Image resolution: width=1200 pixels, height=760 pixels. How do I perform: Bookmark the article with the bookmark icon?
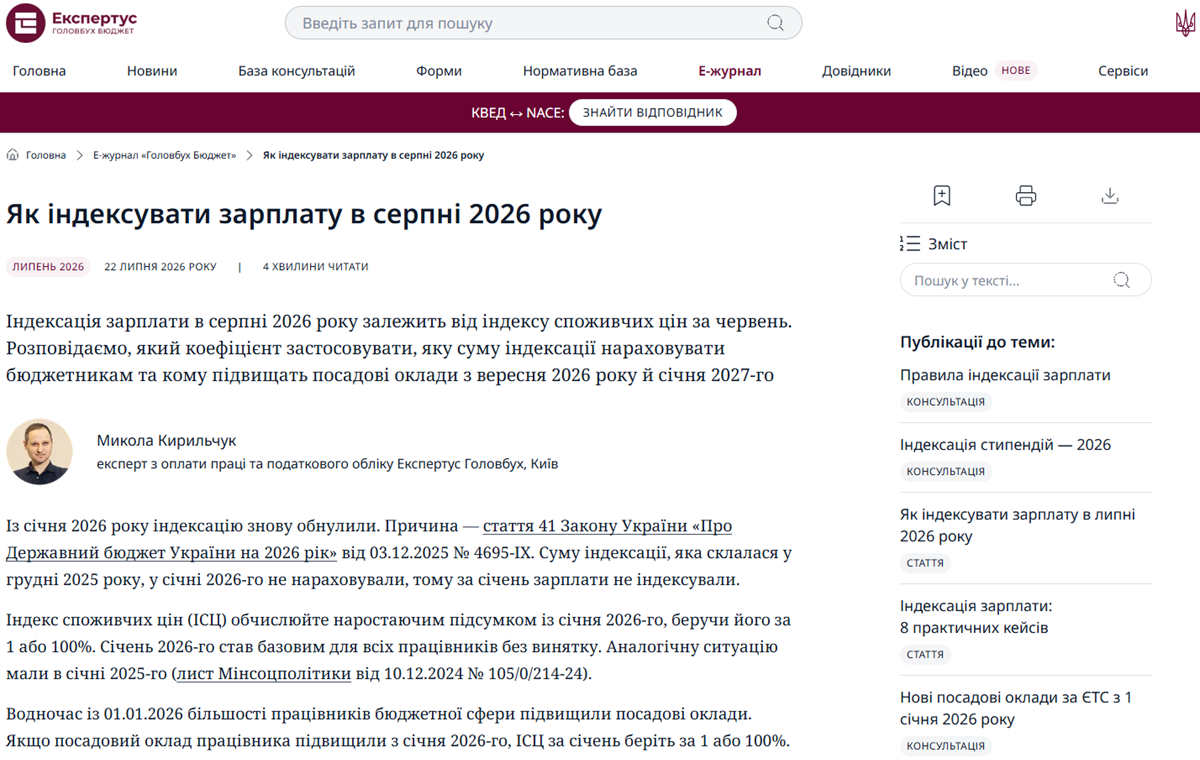[942, 196]
